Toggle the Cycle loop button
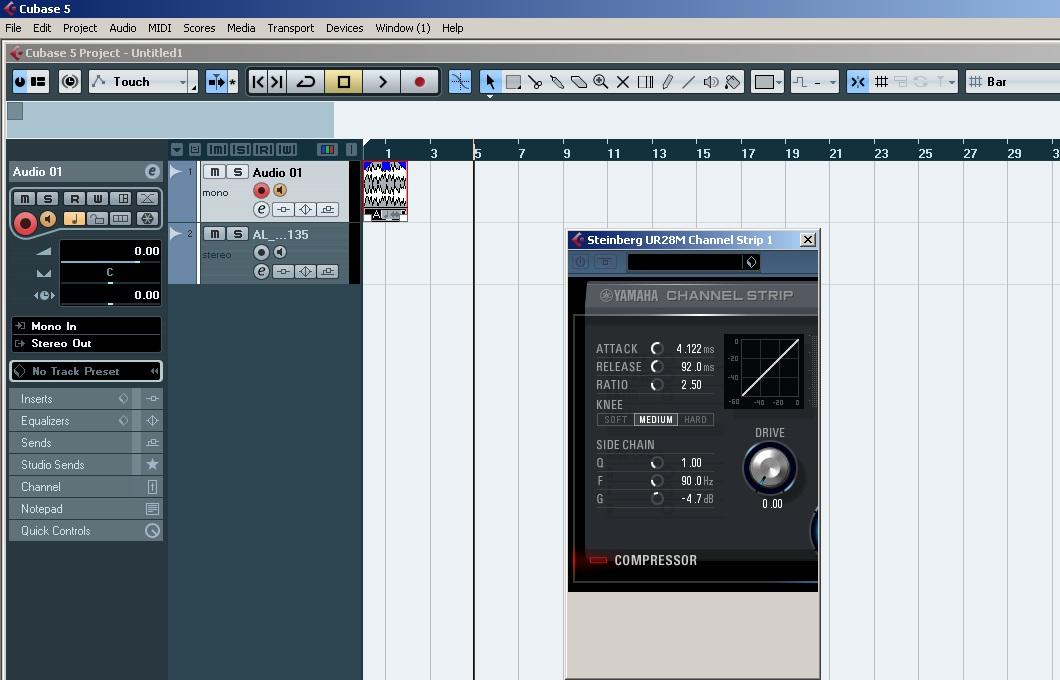The height and width of the screenshot is (680, 1060). click(306, 82)
